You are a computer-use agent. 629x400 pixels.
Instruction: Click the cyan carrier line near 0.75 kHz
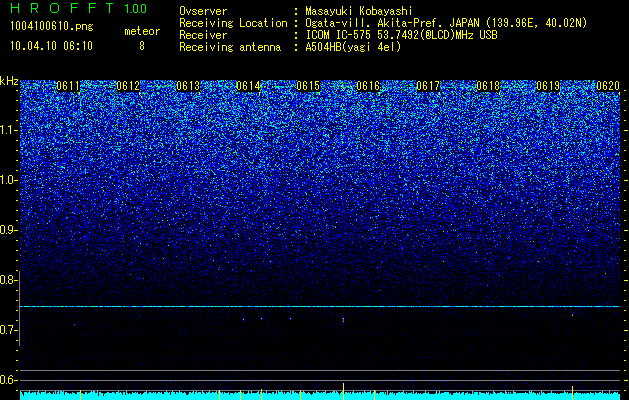(x=320, y=306)
